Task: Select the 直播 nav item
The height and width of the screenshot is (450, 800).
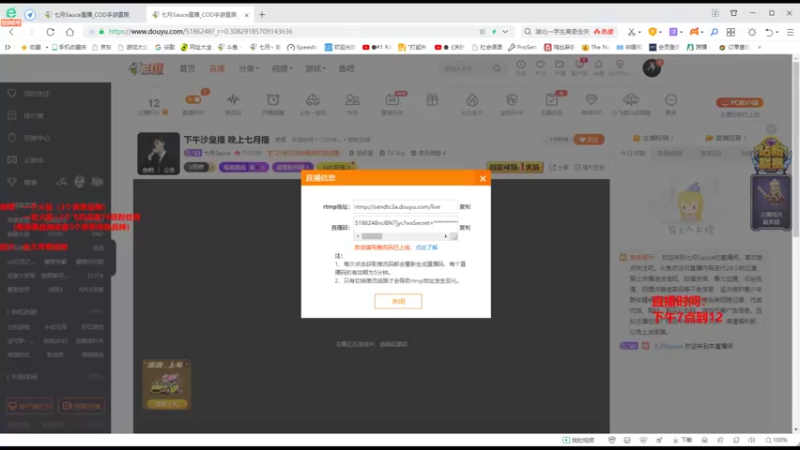Action: point(217,68)
